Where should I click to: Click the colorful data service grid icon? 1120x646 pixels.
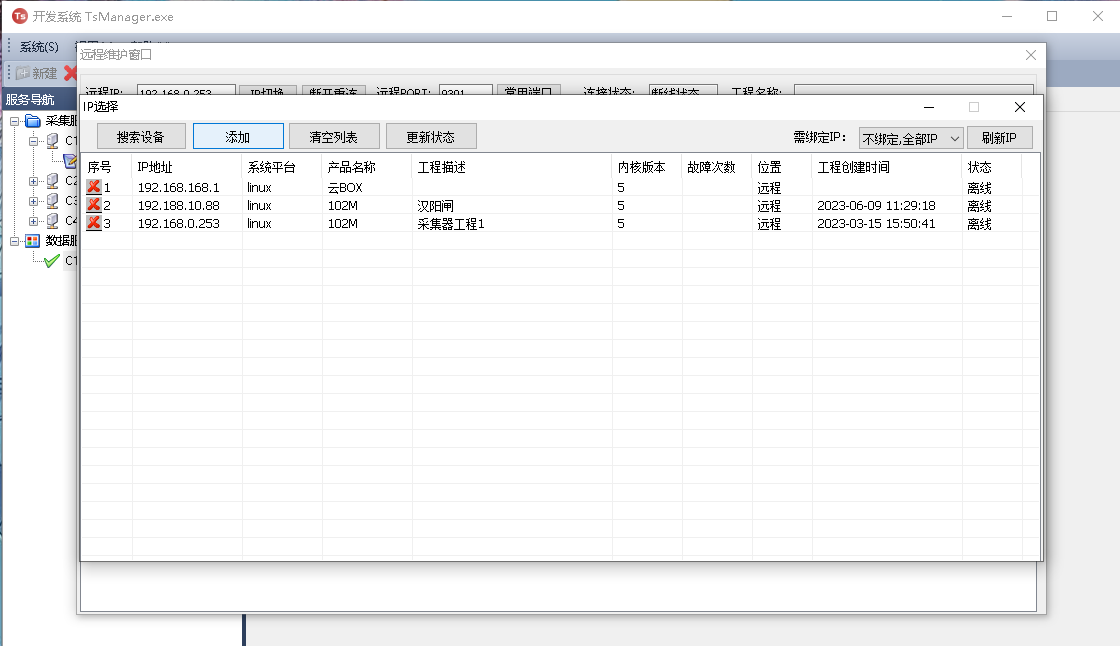click(x=33, y=241)
